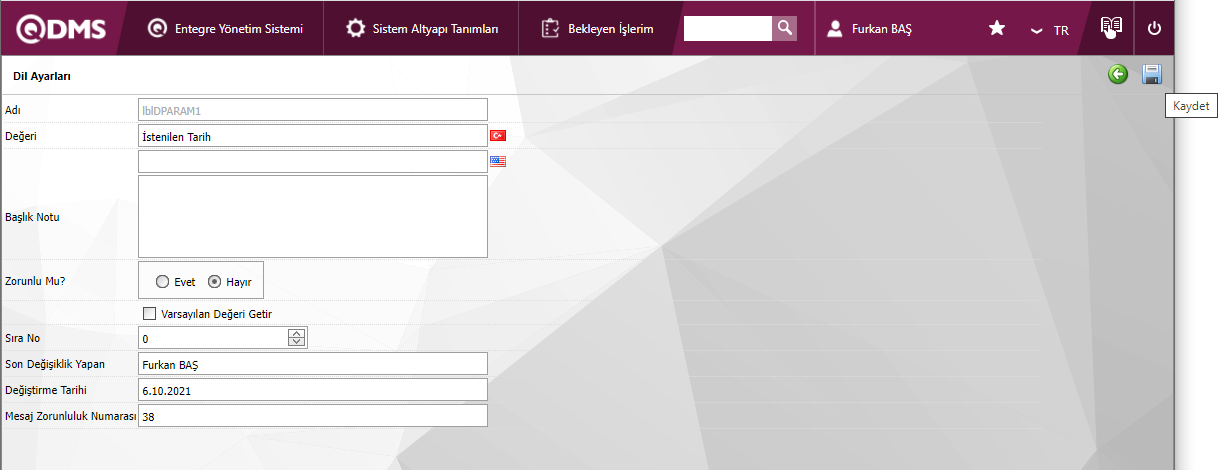Viewport: 1220px width, 470px height.
Task: Click the QDMS logo
Action: [x=58, y=28]
